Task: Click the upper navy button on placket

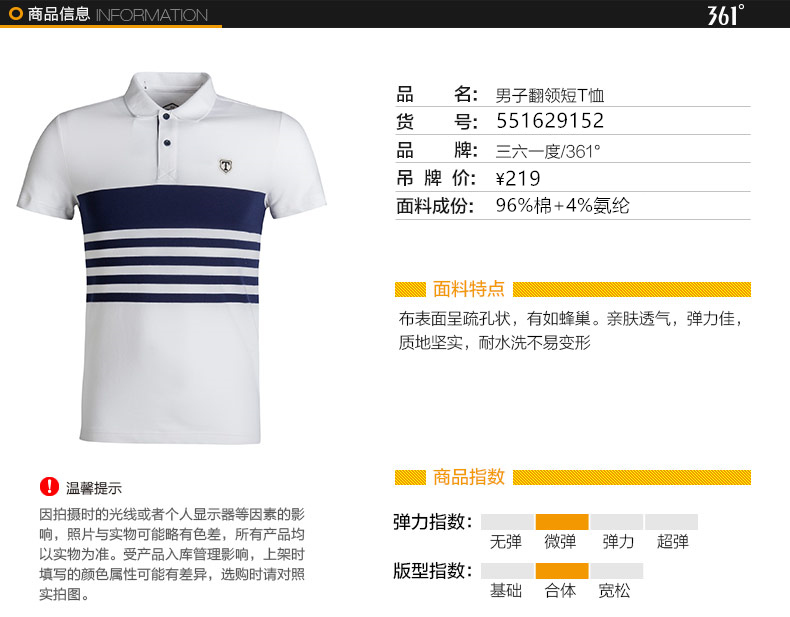Action: [x=166, y=117]
